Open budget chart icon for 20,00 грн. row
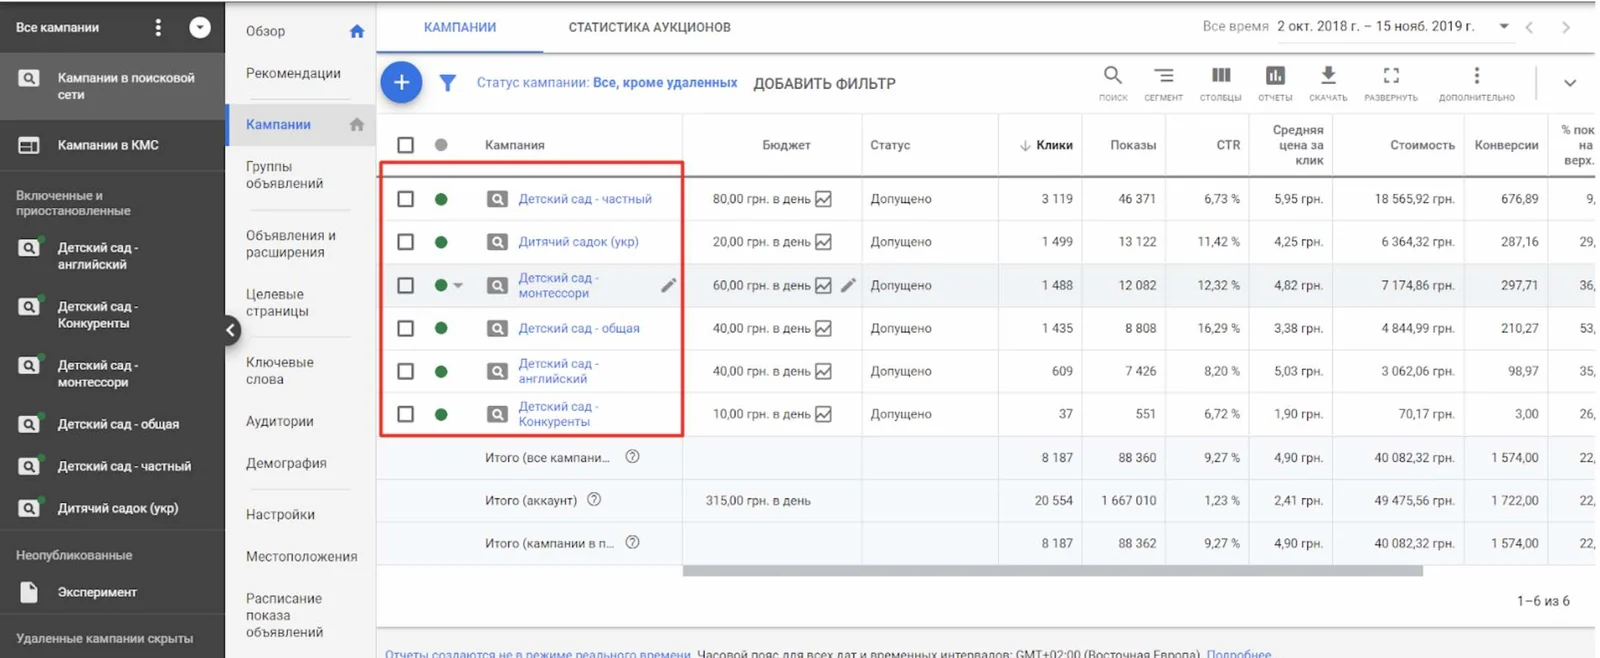Image resolution: width=1600 pixels, height=658 pixels. [823, 242]
